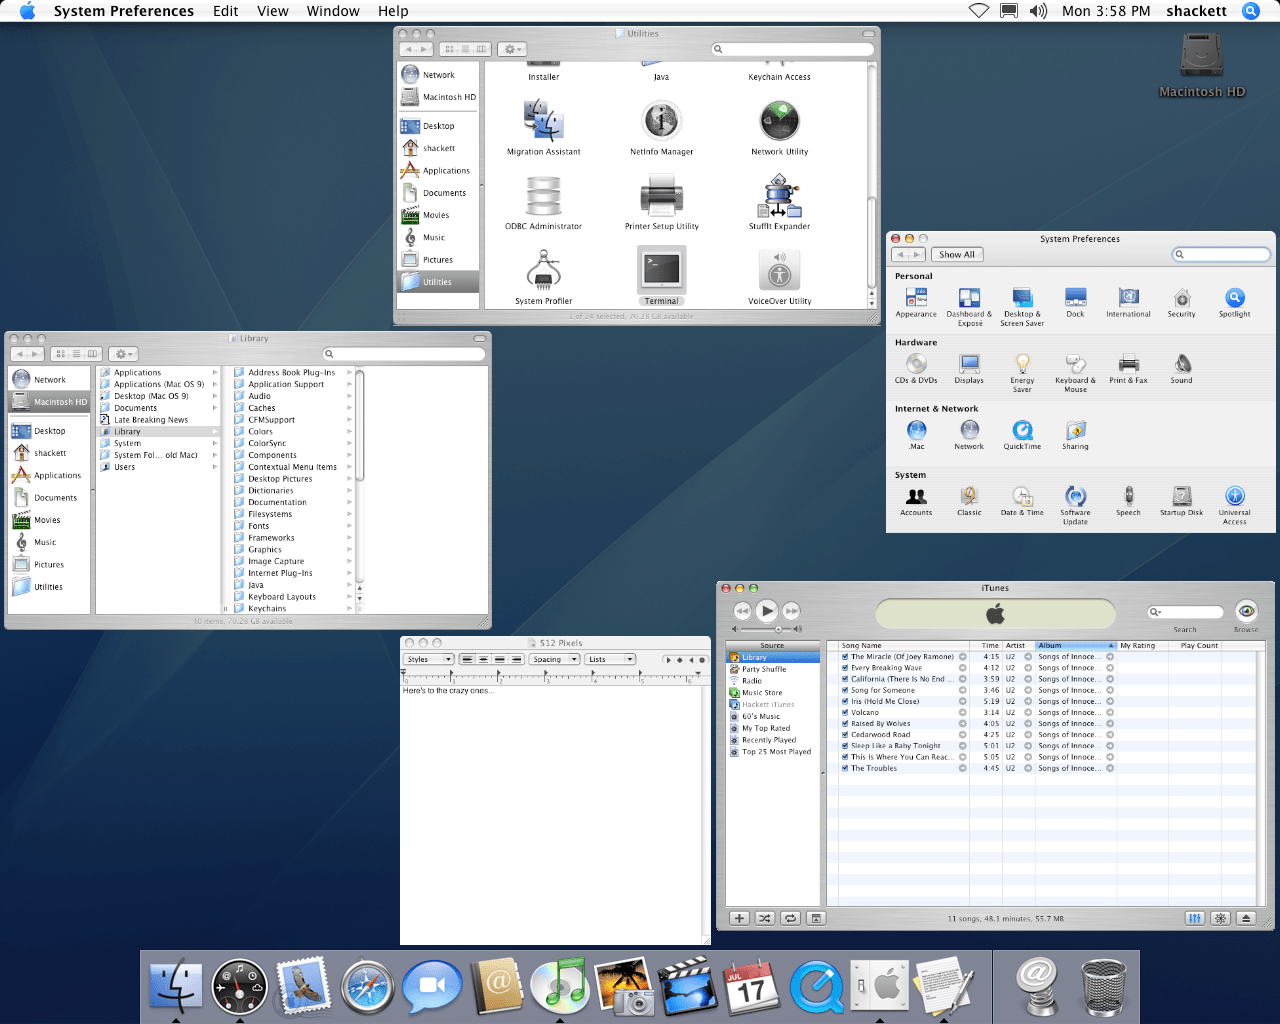Open the Spacing dropdown in TextEdit

click(x=555, y=659)
